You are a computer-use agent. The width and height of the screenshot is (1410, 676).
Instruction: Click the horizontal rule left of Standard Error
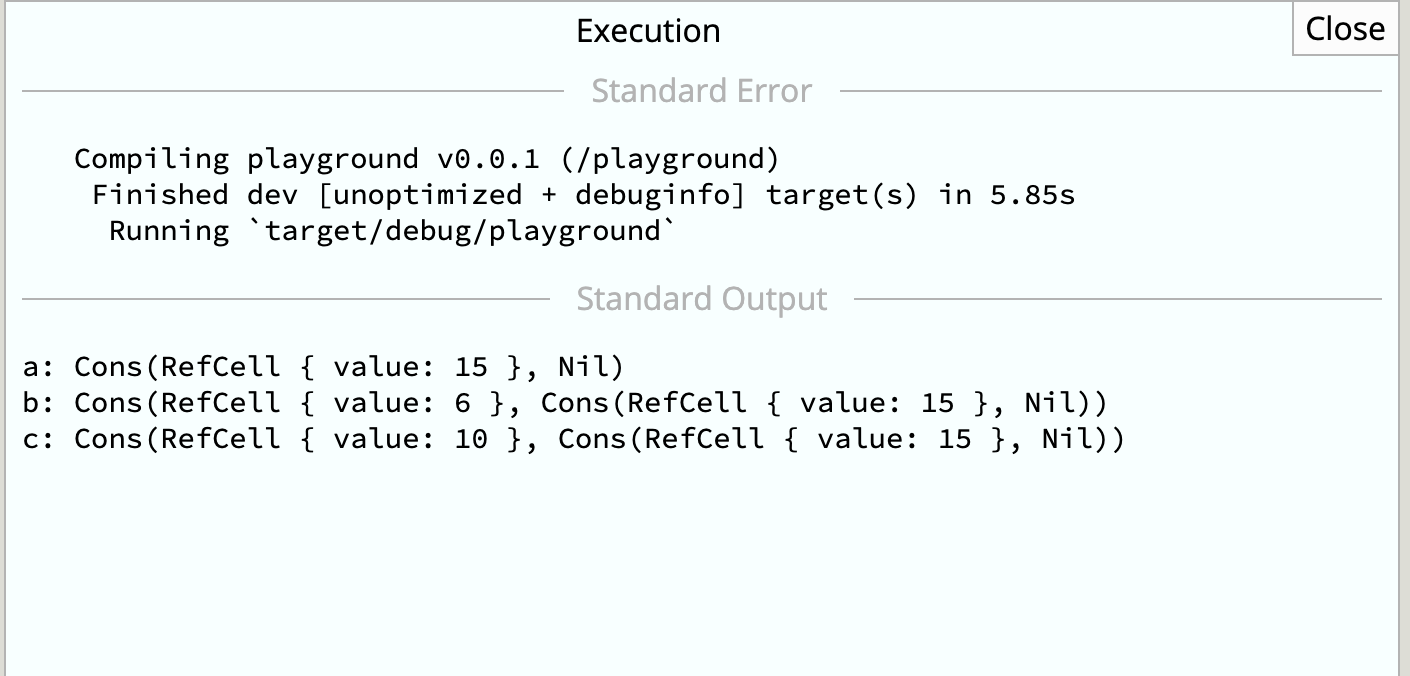click(x=292, y=91)
